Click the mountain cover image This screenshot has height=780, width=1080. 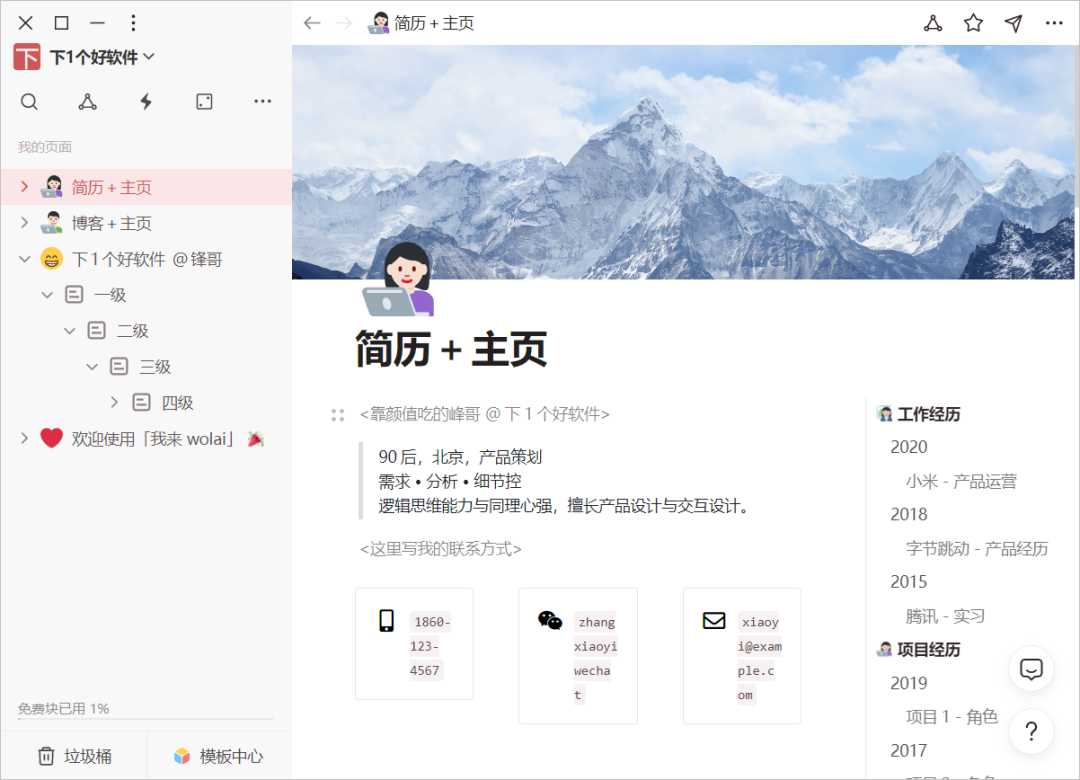683,162
